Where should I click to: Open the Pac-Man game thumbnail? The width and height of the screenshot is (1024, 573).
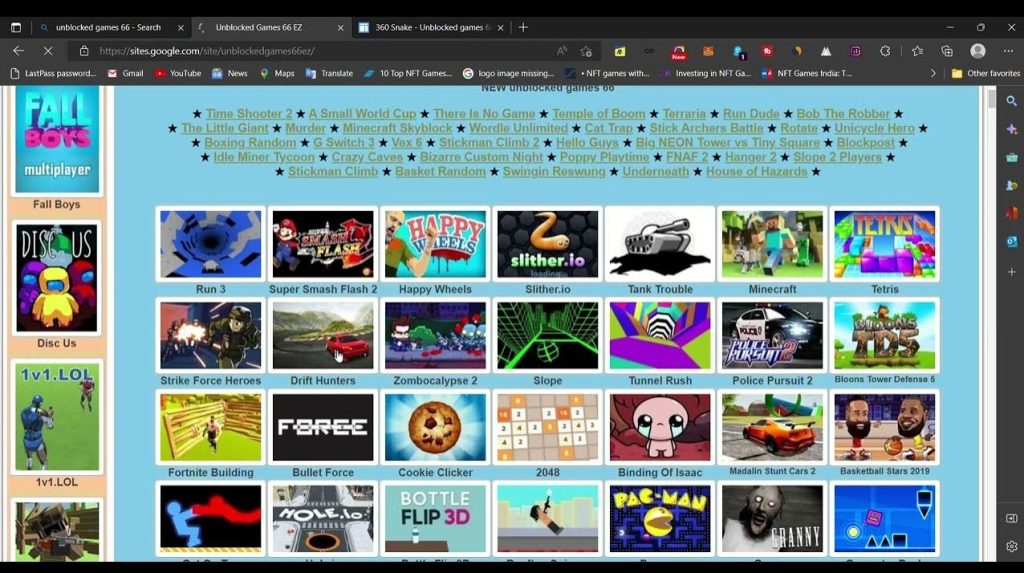coord(660,519)
